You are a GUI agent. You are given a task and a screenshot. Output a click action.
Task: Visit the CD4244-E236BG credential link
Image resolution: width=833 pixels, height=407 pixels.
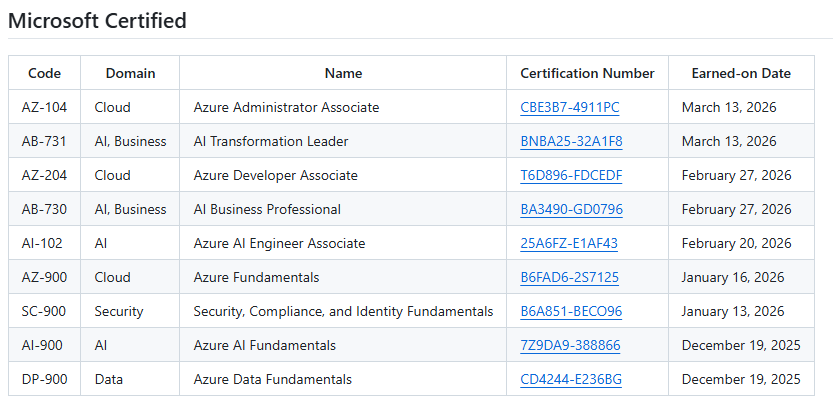tap(571, 379)
